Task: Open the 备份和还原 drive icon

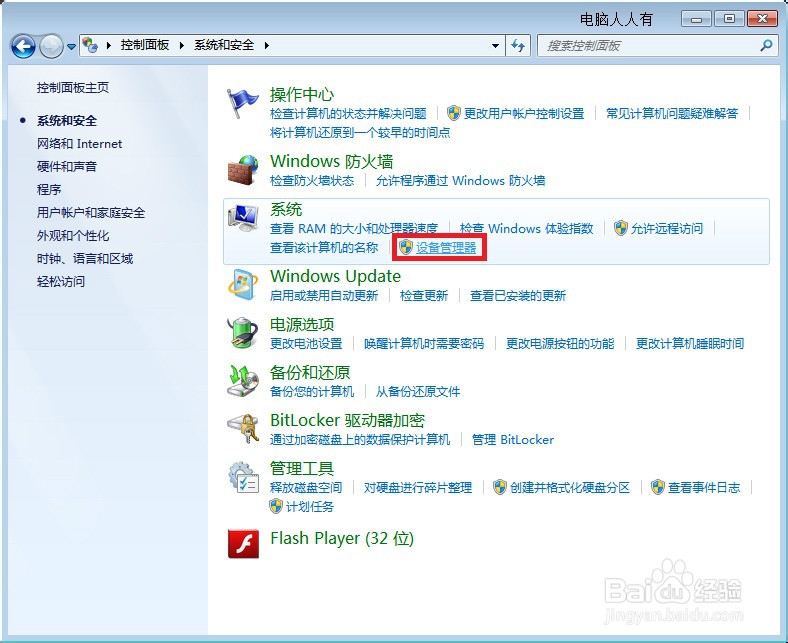Action: 243,381
